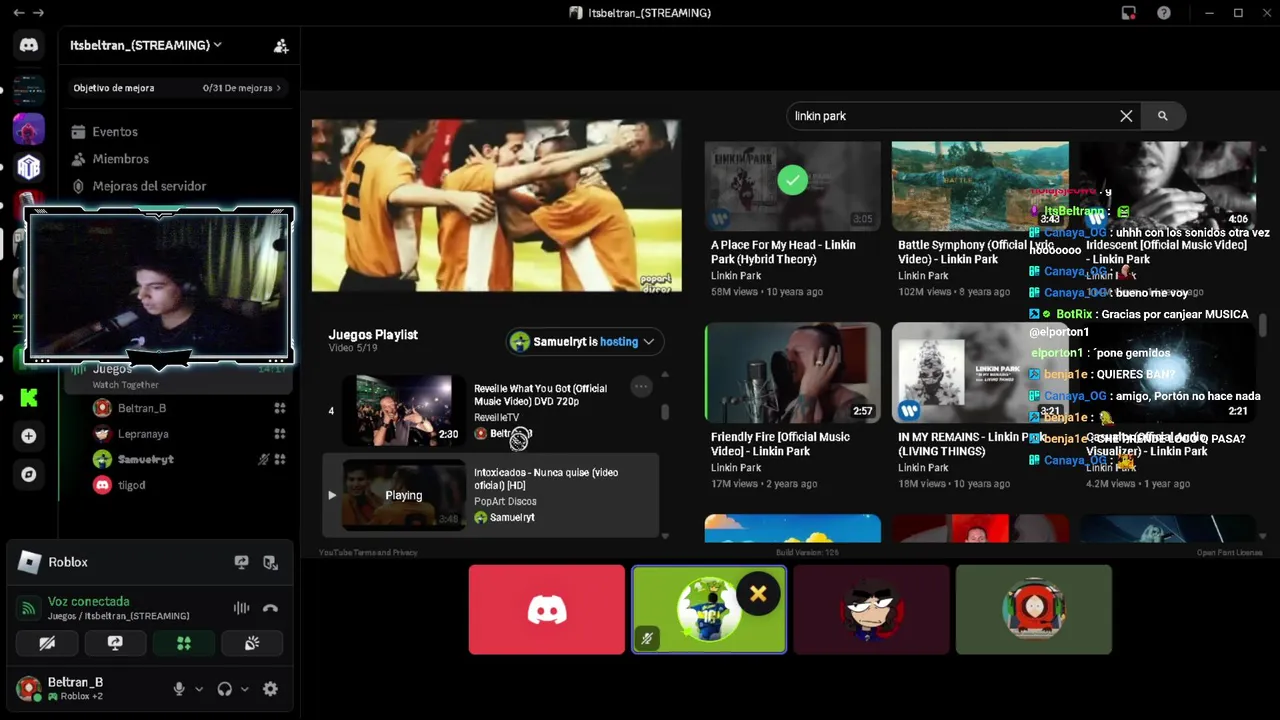Close the Samuelryt participant tile overlay
Screen dimensions: 1280x720
click(758, 595)
